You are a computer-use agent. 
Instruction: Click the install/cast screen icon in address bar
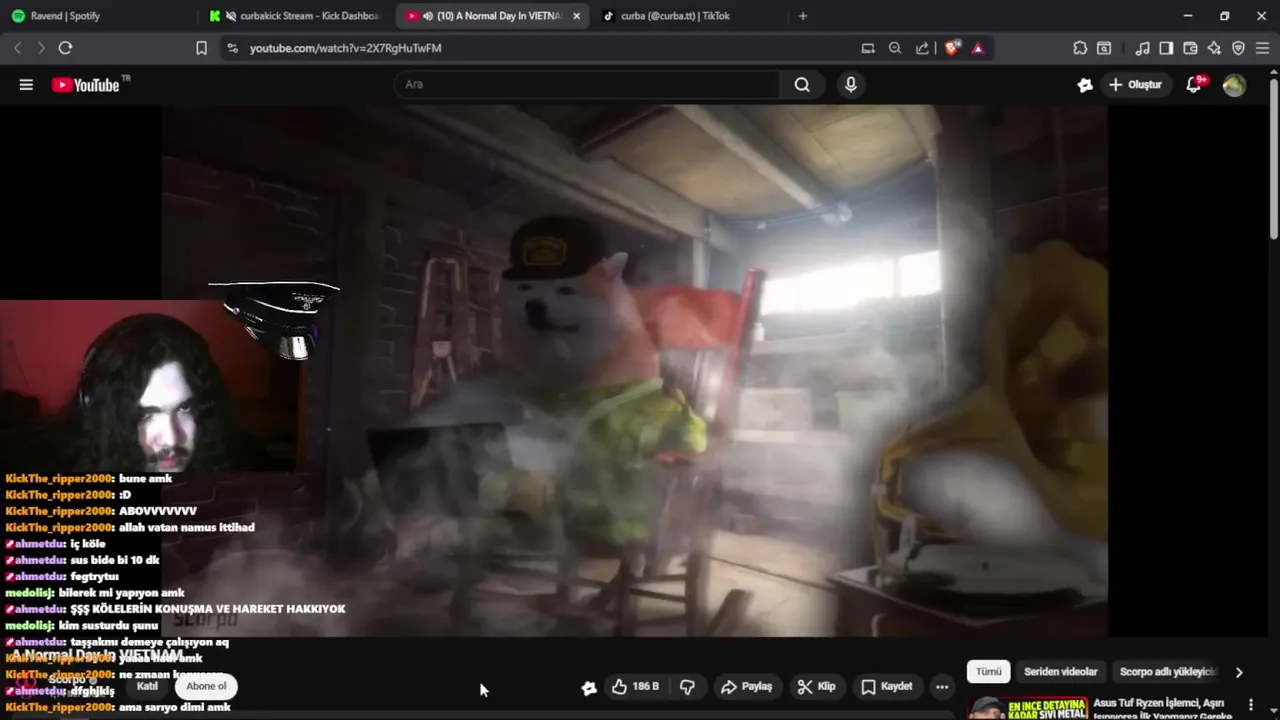click(868, 48)
